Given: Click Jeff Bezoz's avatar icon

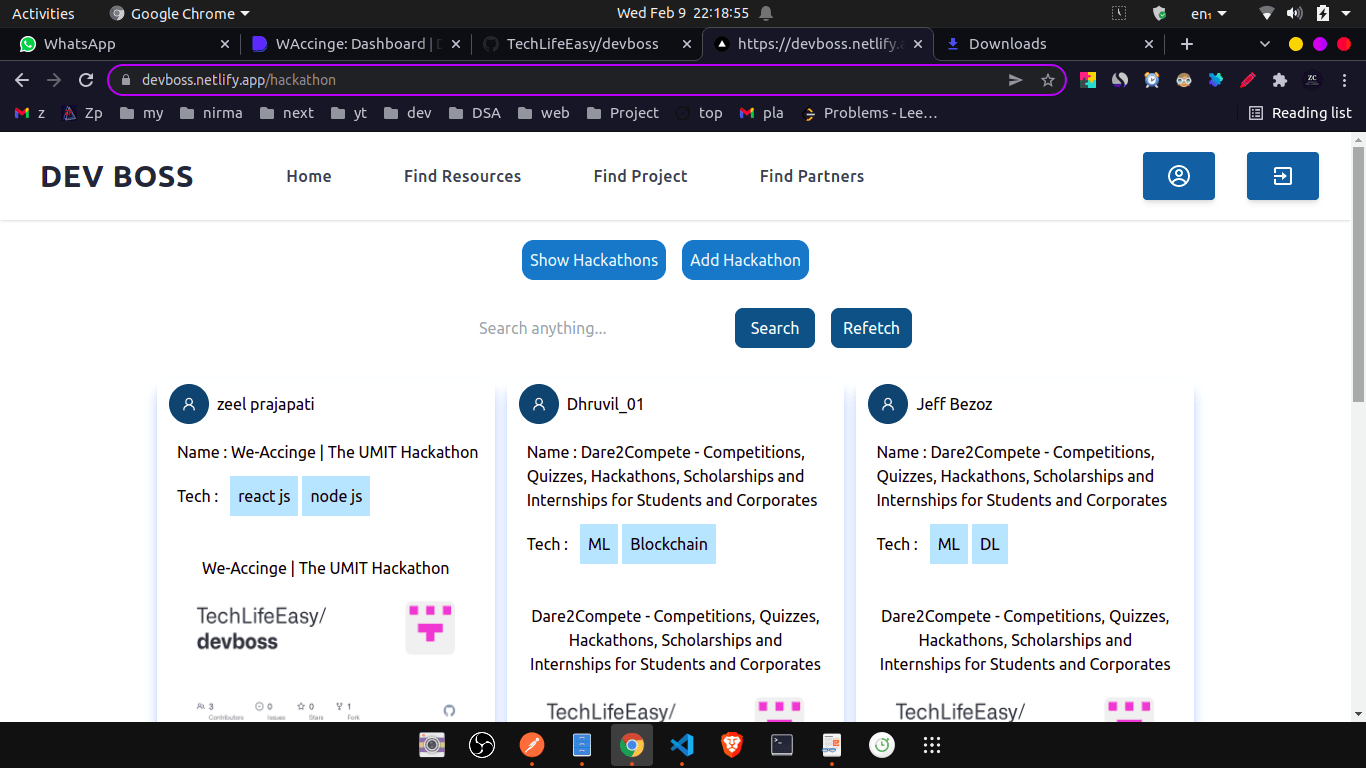Looking at the screenshot, I should pyautogui.click(x=888, y=404).
